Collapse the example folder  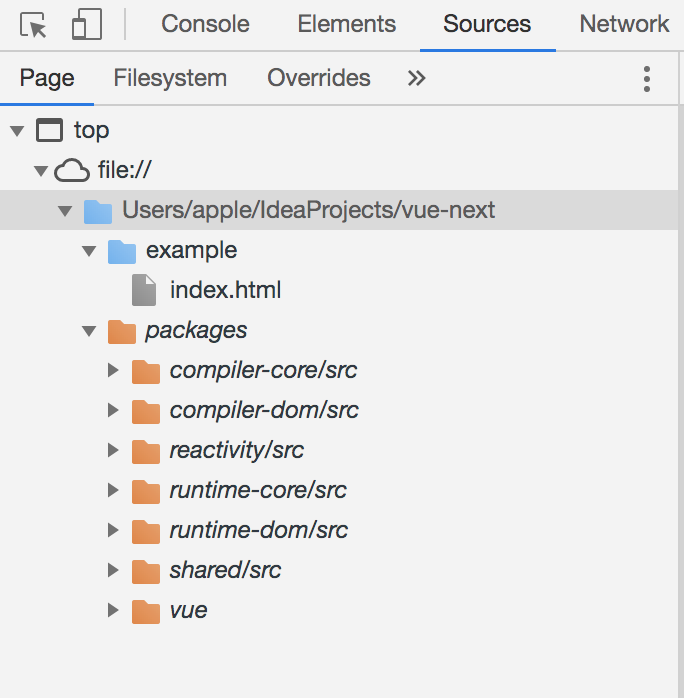point(89,251)
